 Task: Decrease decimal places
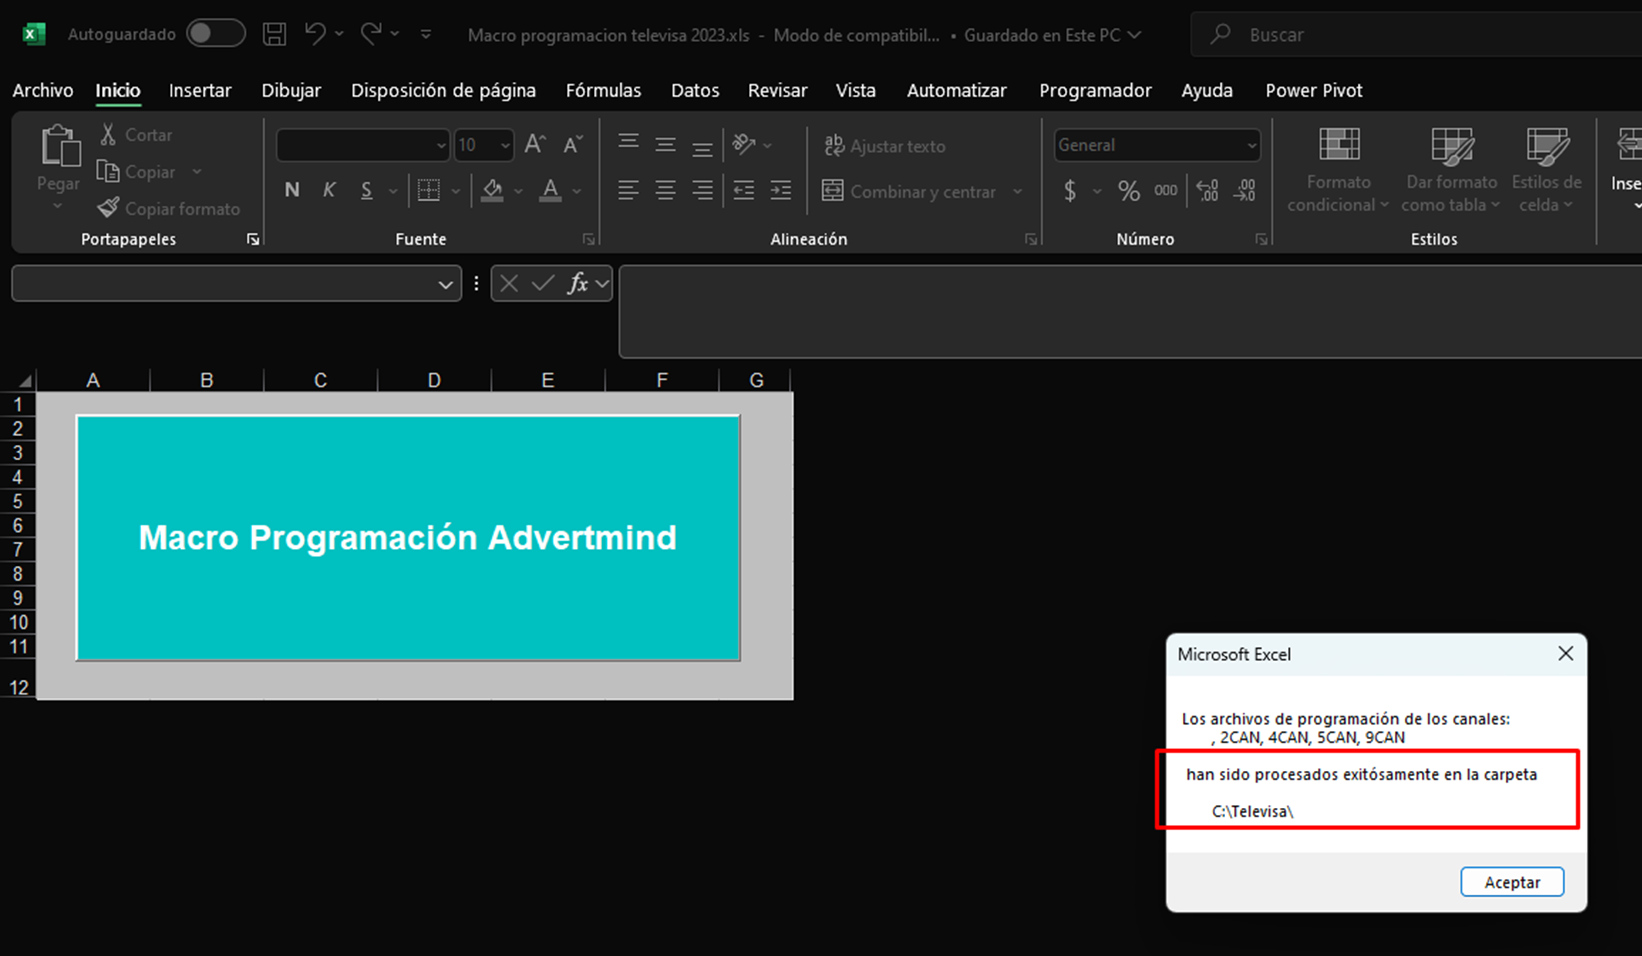[1245, 190]
